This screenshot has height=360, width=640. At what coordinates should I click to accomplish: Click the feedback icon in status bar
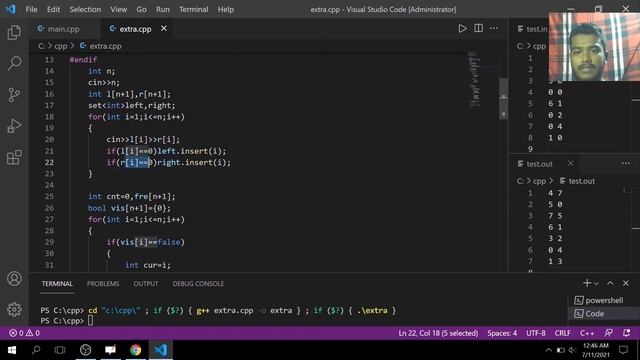click(608, 333)
